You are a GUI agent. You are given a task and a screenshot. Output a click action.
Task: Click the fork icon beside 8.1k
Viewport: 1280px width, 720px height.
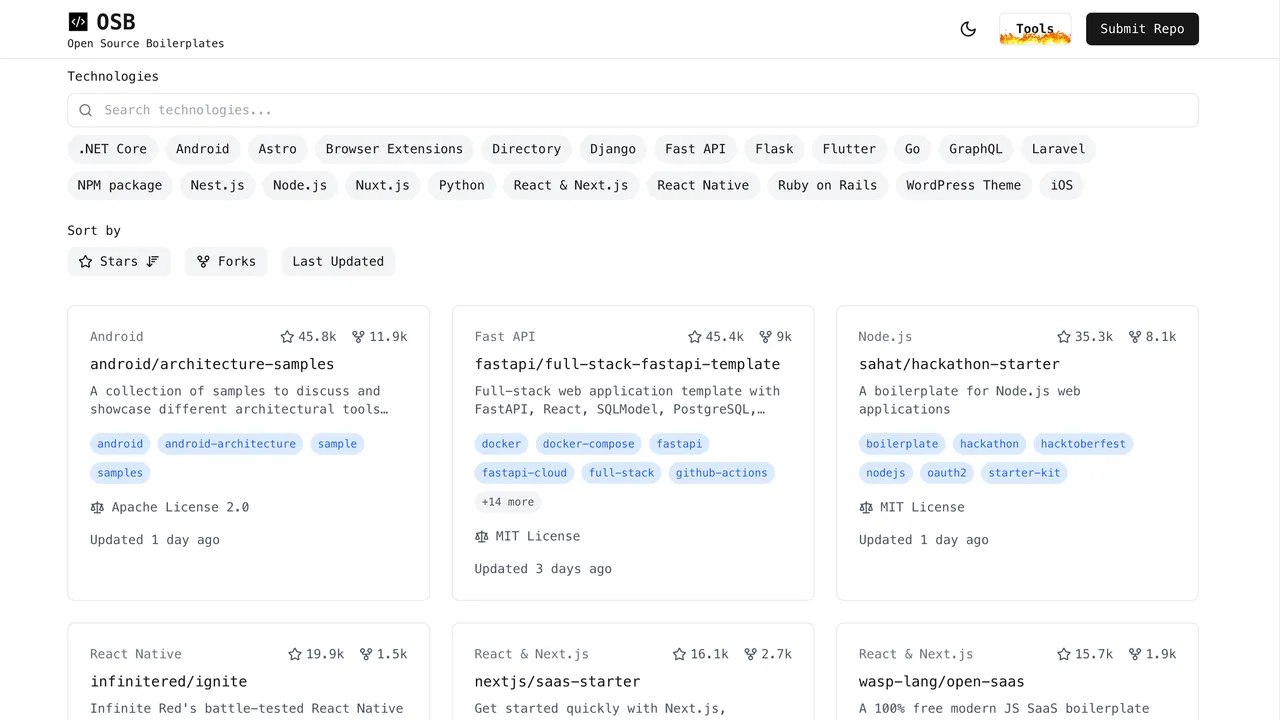point(1135,337)
